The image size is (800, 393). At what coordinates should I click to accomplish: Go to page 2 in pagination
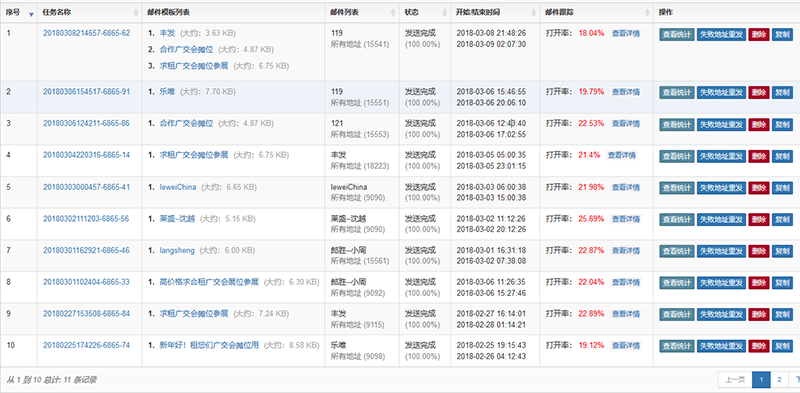coord(779,380)
